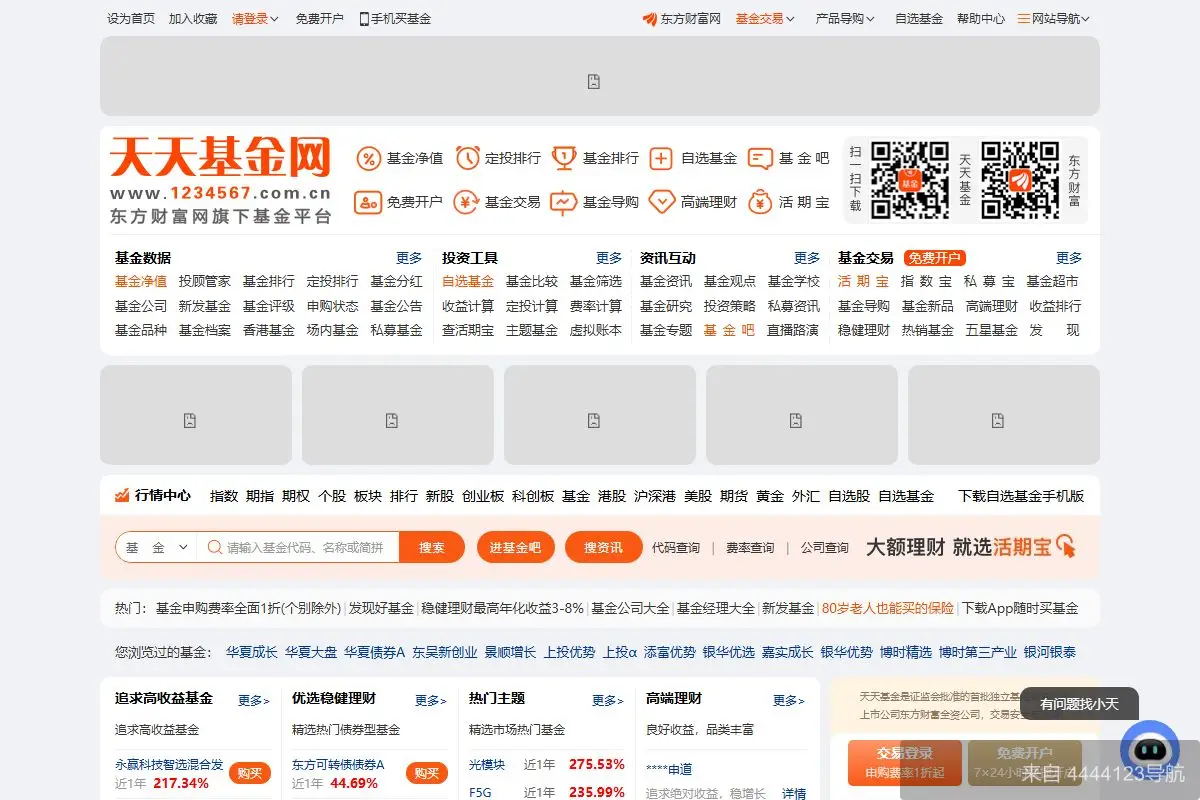
Task: Click the 免费开户 person icon
Action: point(369,201)
